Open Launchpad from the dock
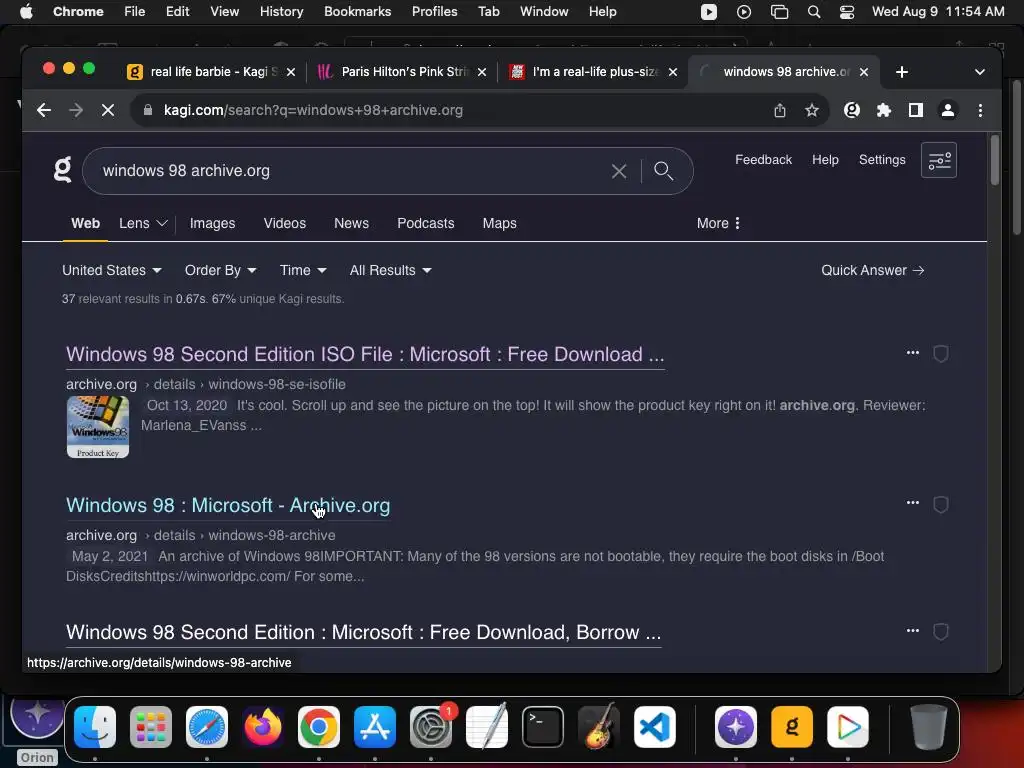 [151, 727]
